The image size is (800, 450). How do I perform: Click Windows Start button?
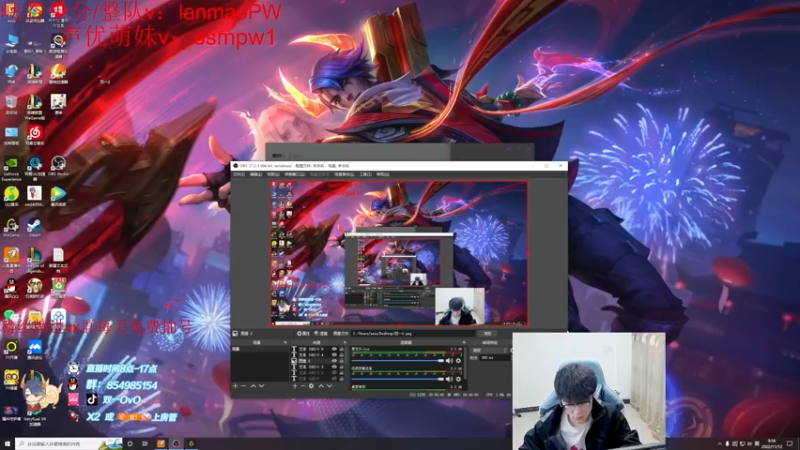tap(7, 444)
